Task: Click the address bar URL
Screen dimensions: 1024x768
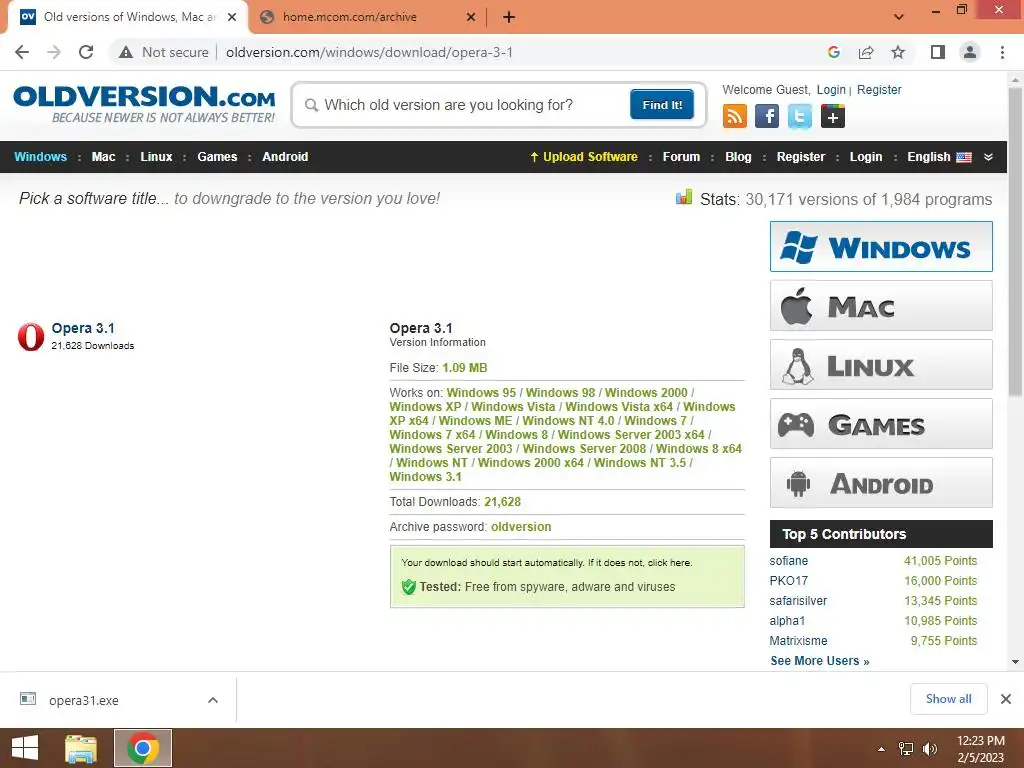Action: (x=370, y=52)
